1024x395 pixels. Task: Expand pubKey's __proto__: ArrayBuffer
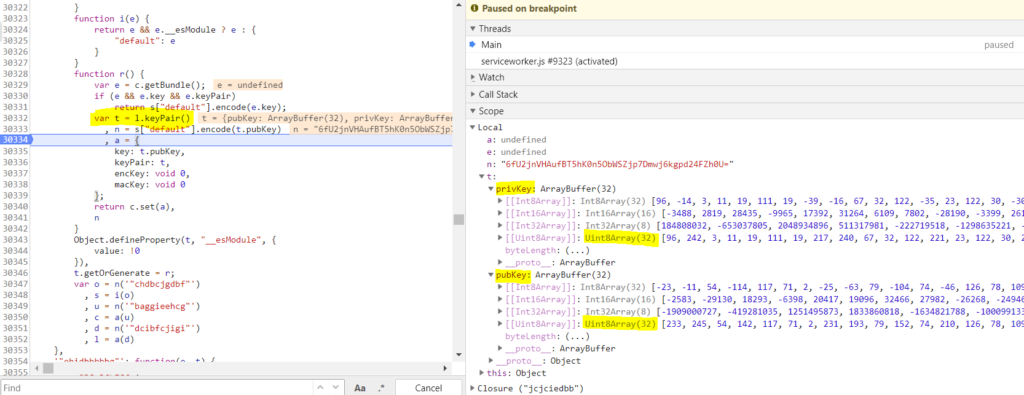click(x=500, y=349)
